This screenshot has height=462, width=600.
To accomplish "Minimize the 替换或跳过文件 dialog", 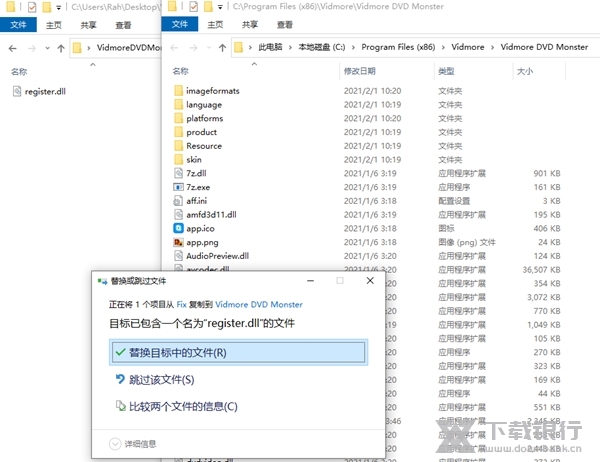I will 311,281.
